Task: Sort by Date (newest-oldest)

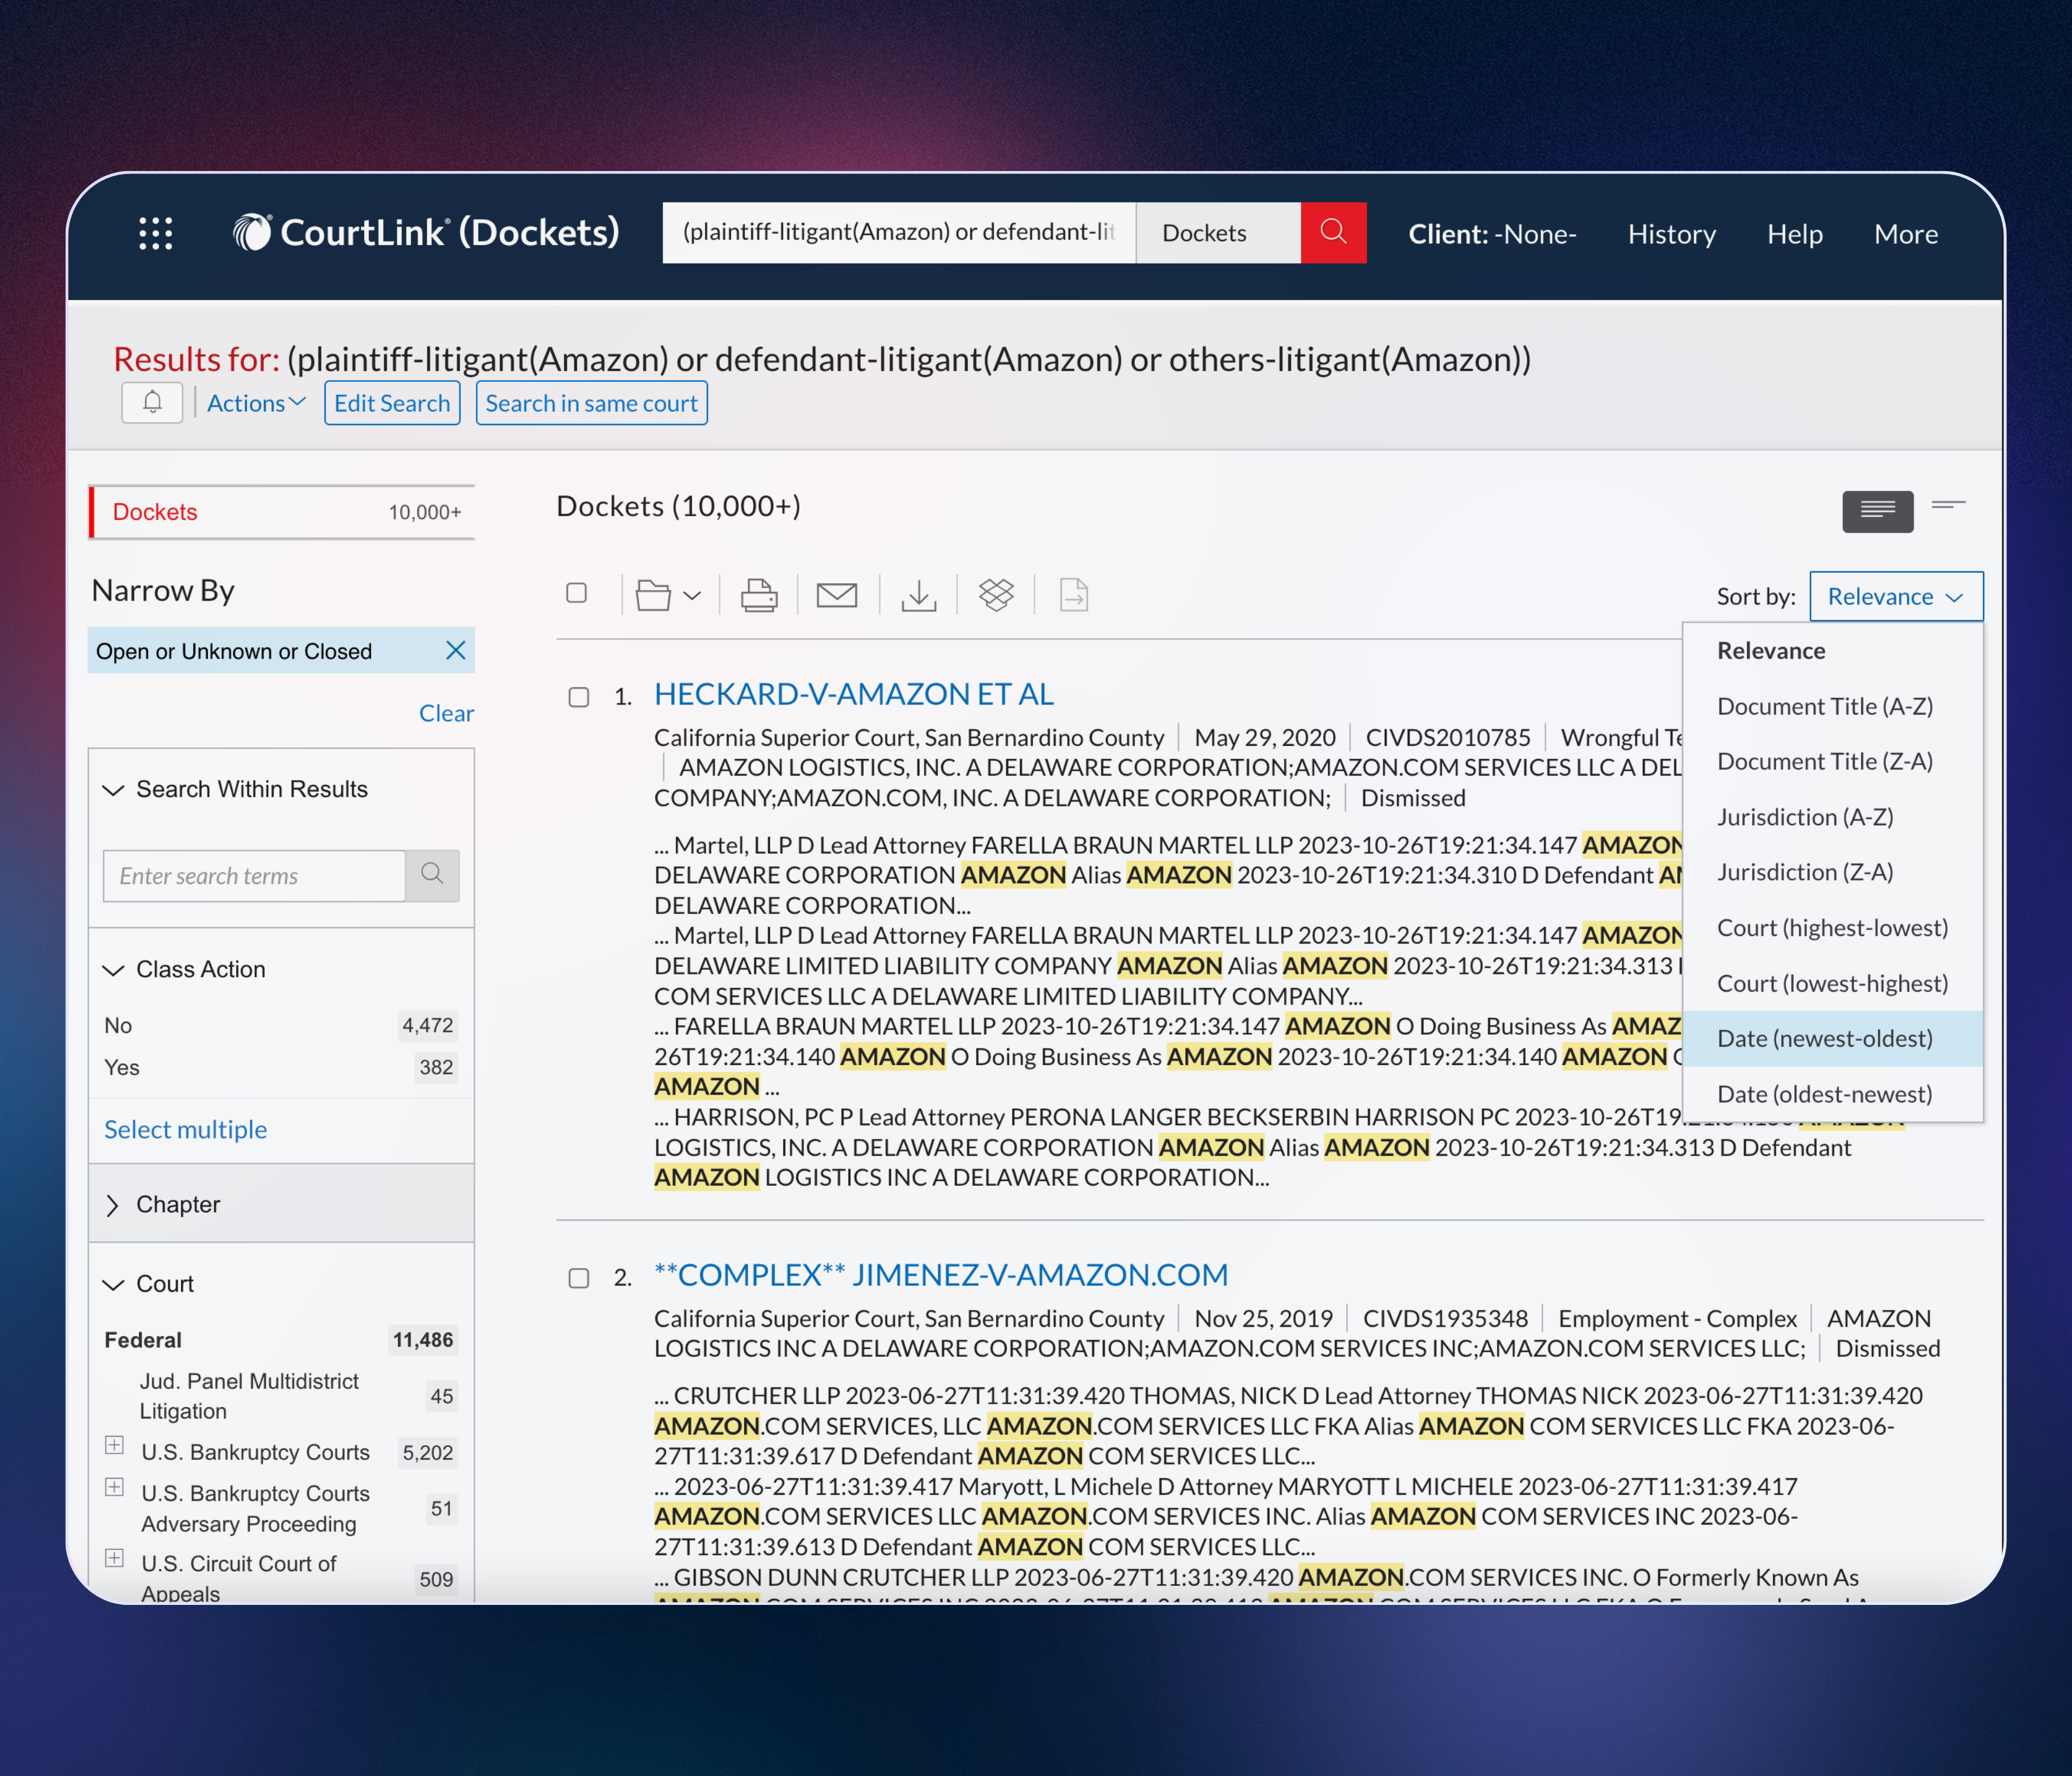Action: [x=1833, y=1038]
